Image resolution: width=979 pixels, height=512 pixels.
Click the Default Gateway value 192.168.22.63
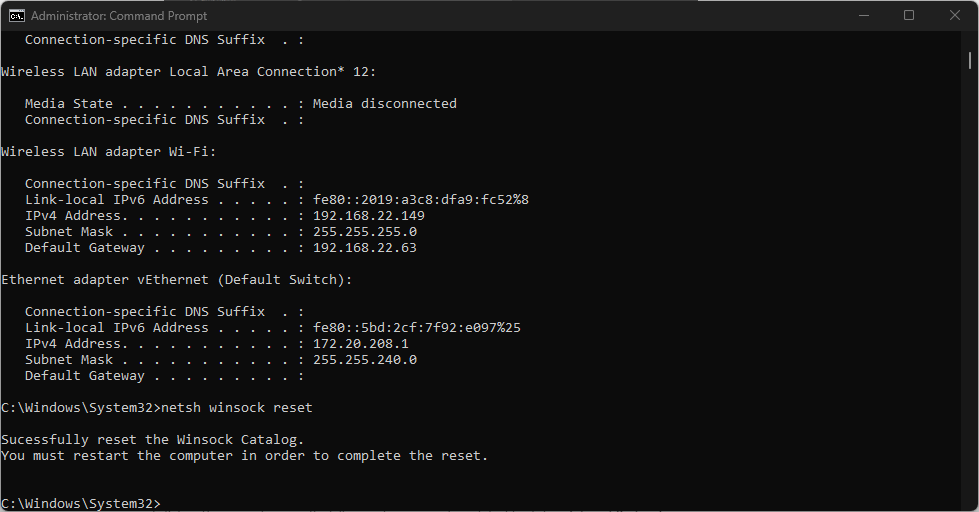pyautogui.click(x=364, y=248)
